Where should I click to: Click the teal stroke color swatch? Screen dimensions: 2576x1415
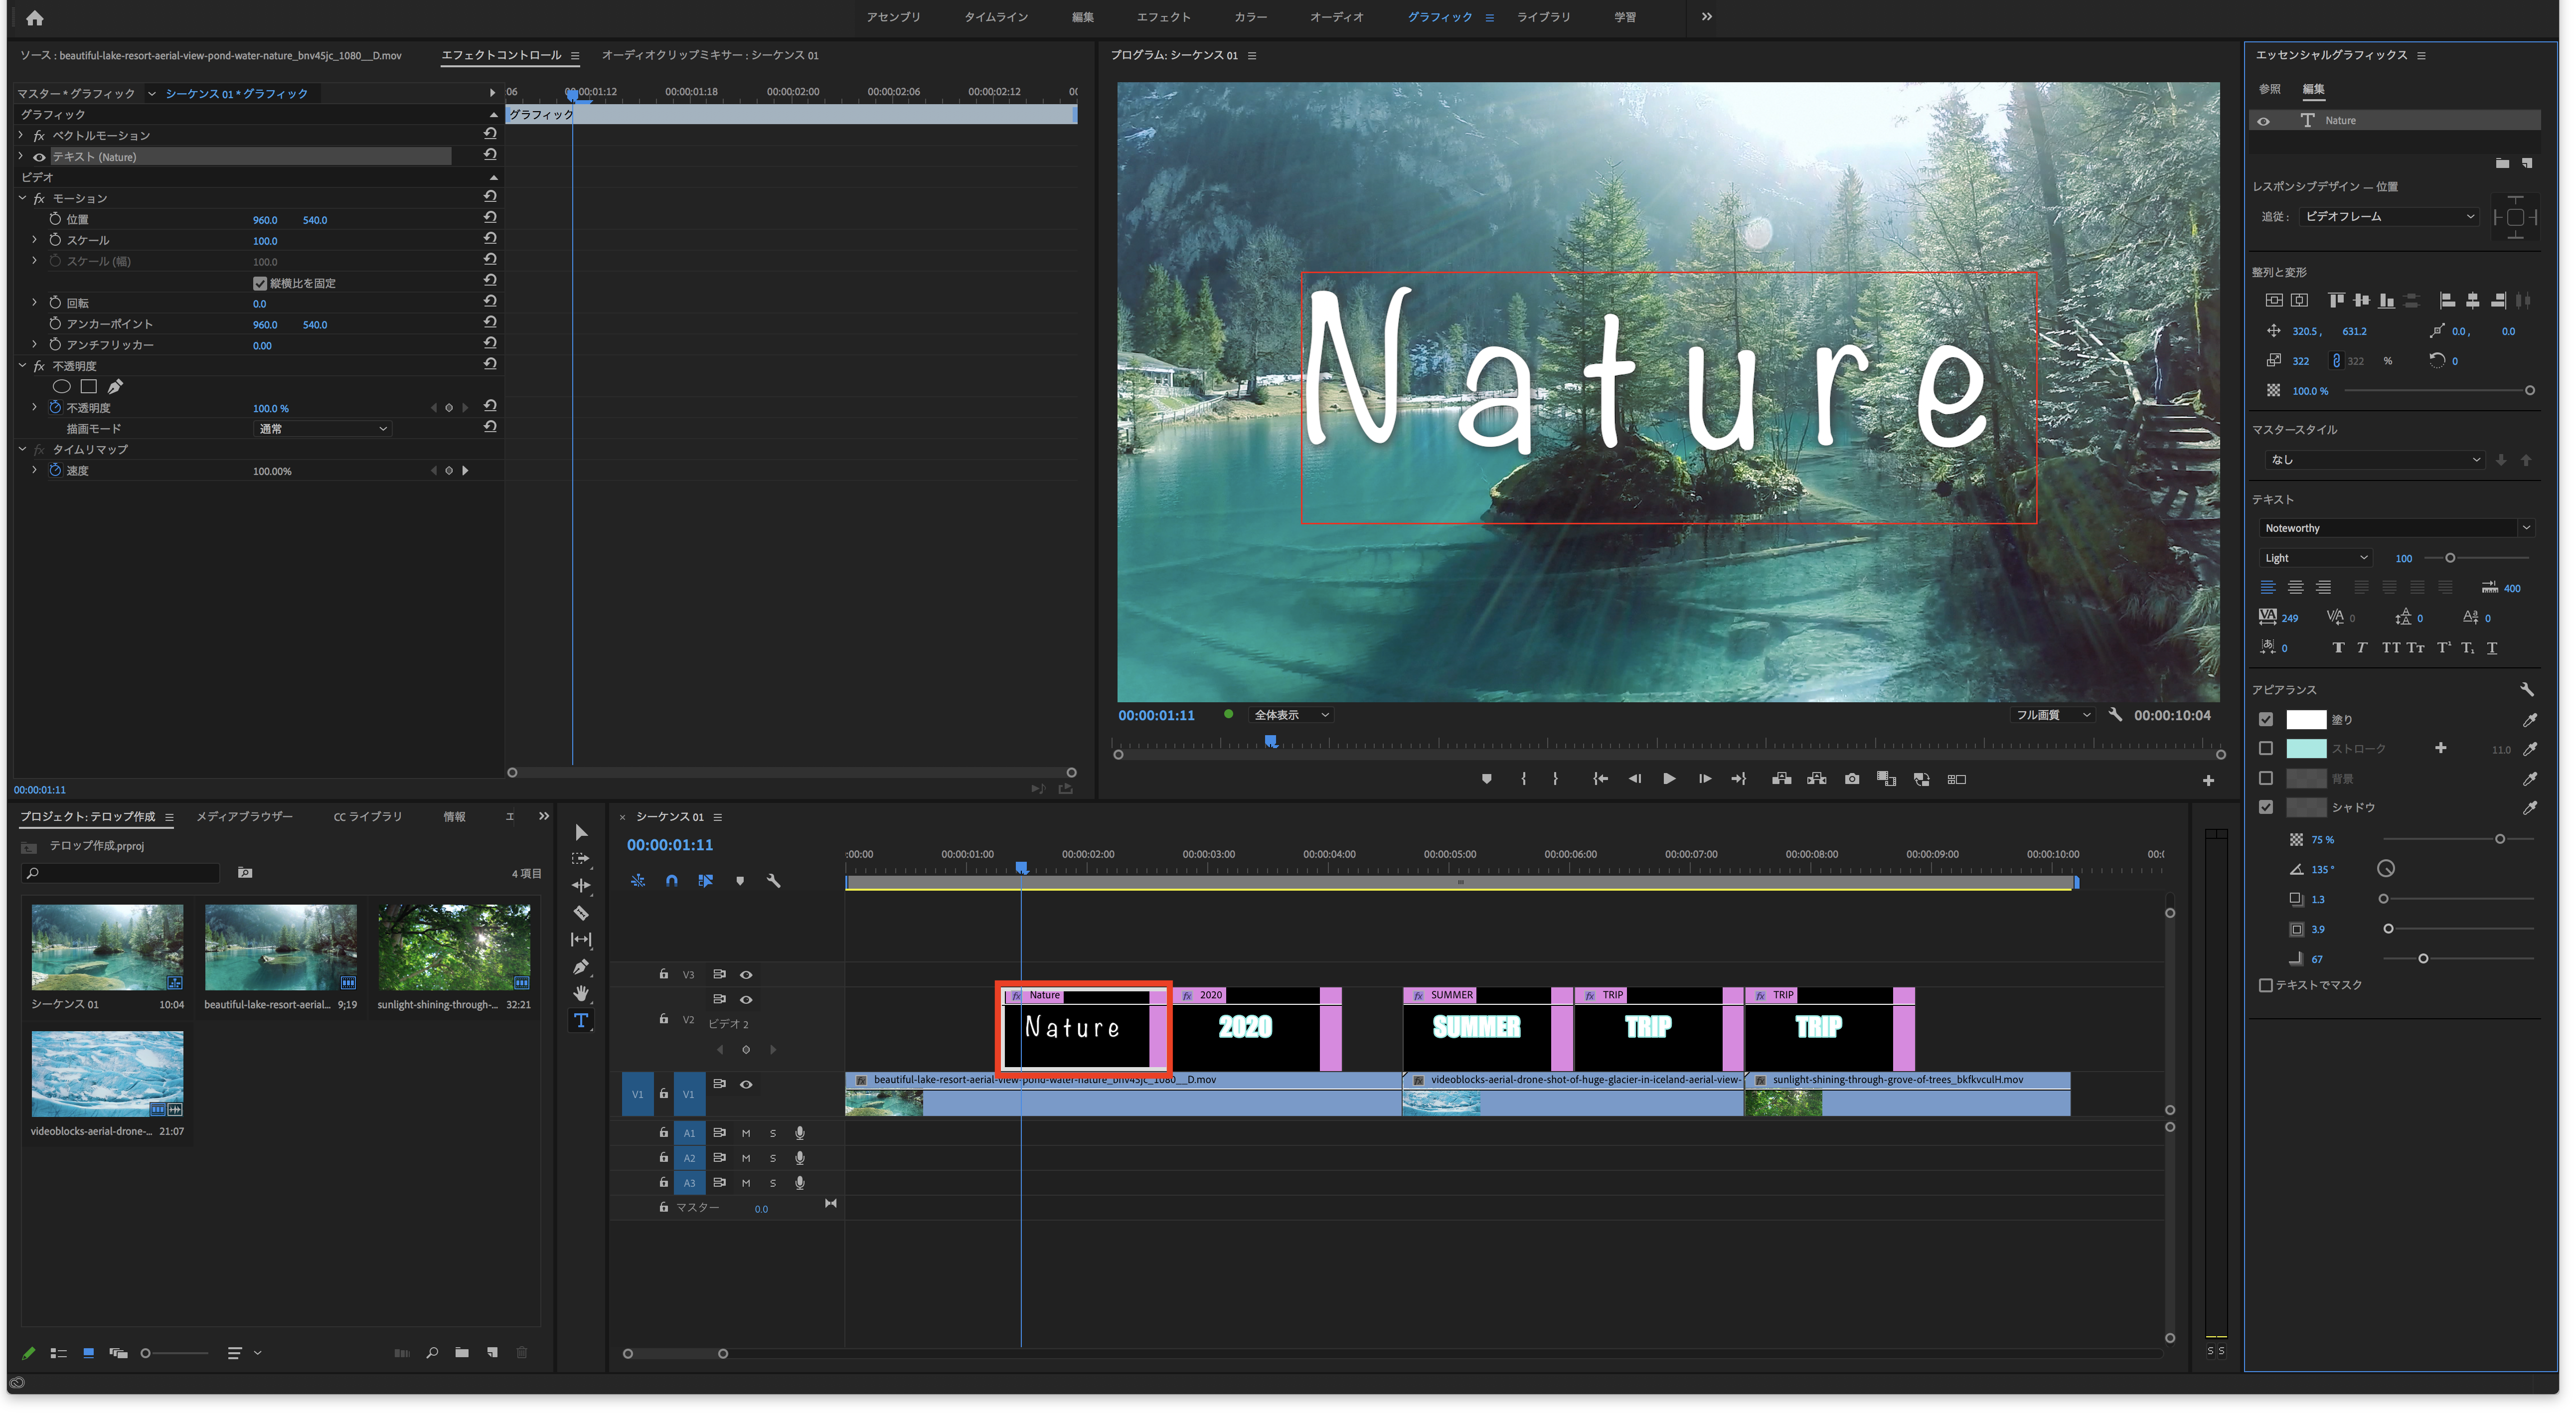[2306, 749]
